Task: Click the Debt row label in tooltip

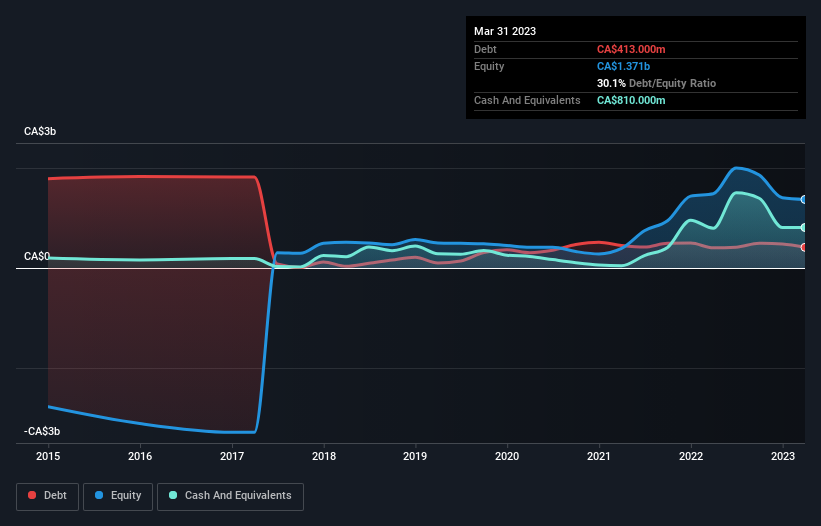Action: coord(485,49)
